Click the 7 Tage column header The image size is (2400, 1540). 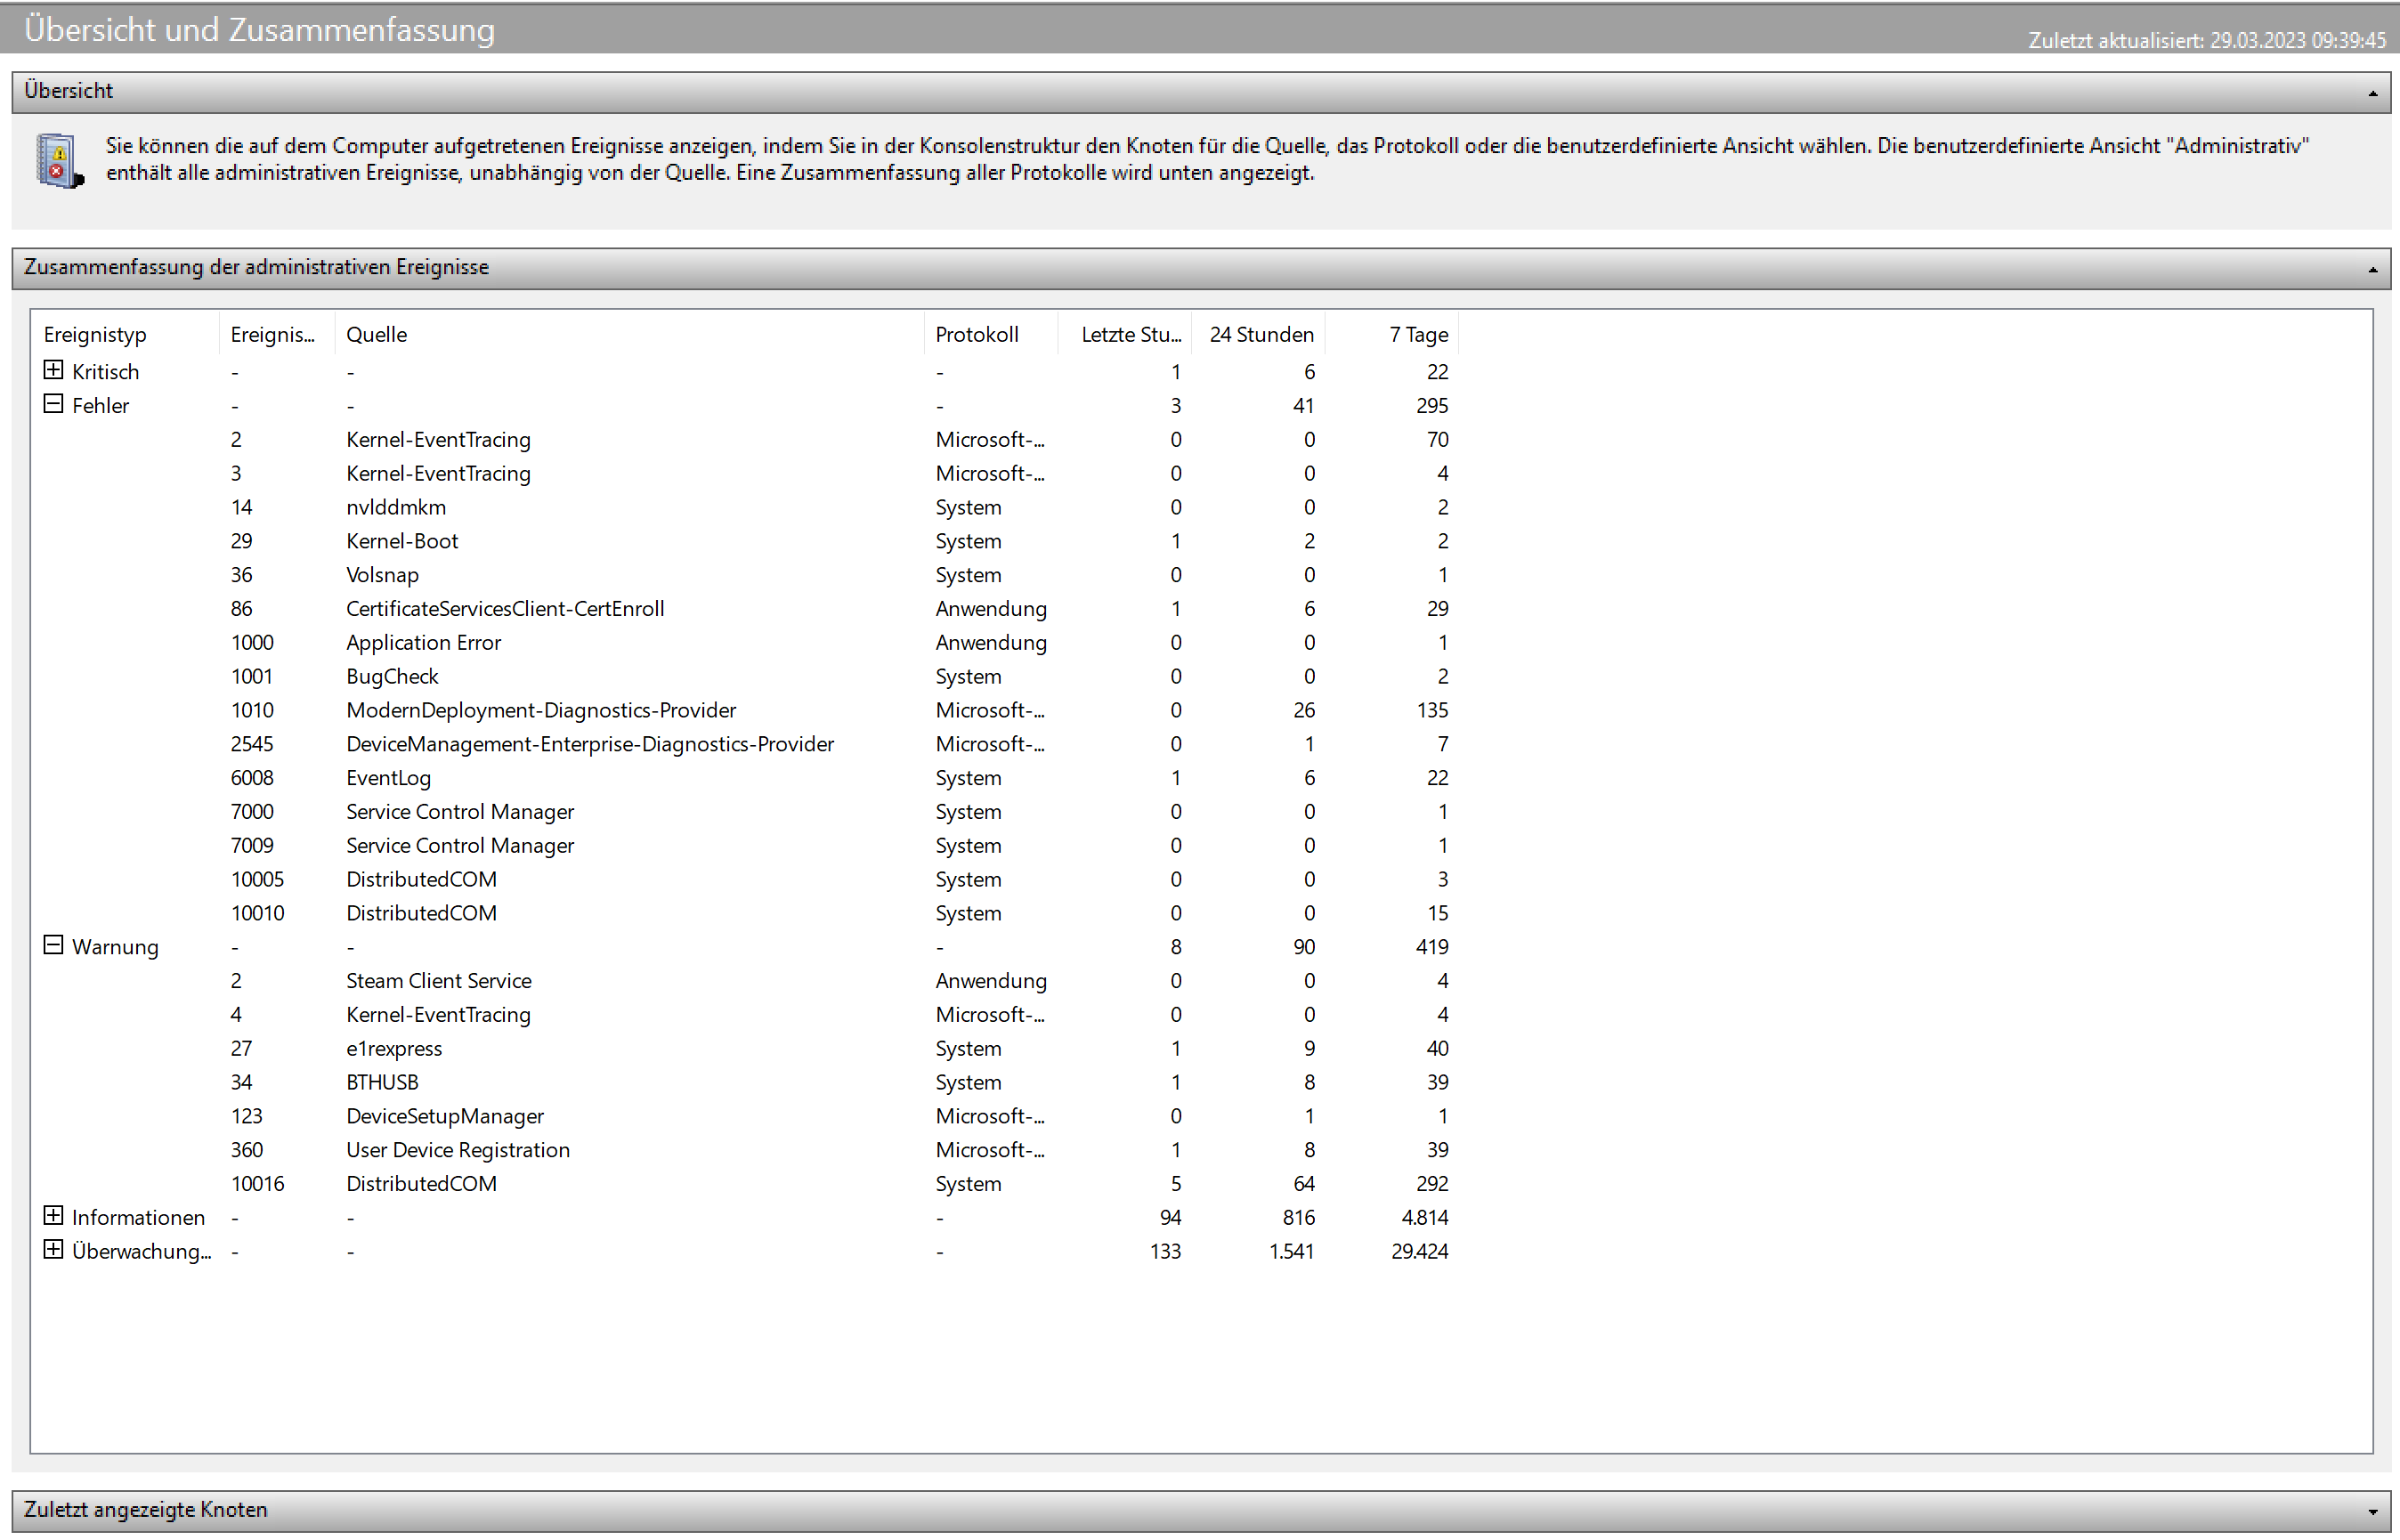1417,335
